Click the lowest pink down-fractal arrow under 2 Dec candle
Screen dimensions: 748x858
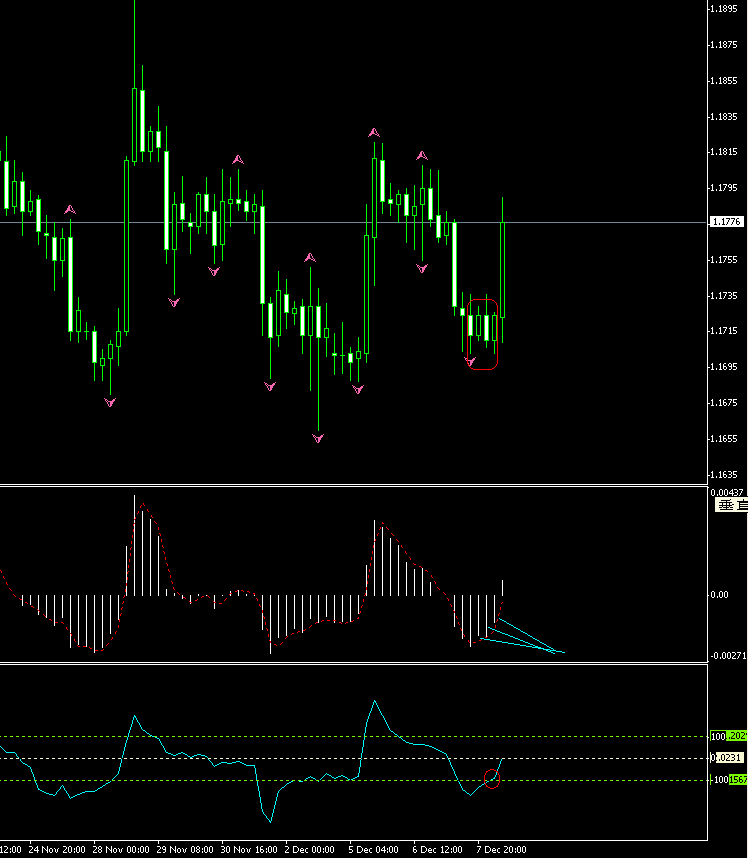pos(318,438)
